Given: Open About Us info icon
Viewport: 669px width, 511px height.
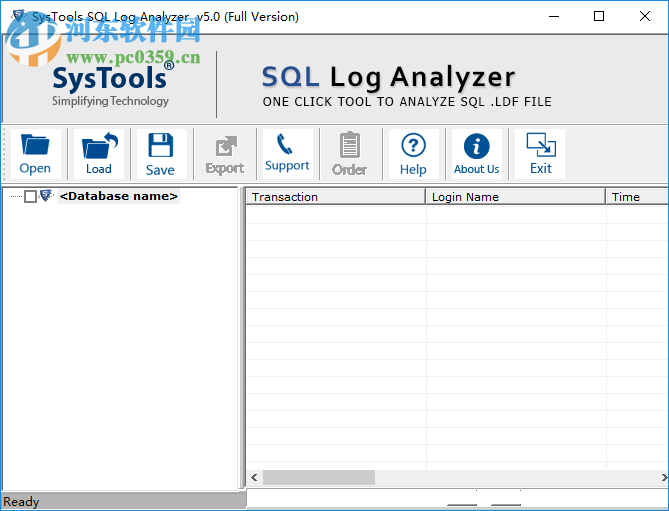Looking at the screenshot, I should (x=476, y=154).
